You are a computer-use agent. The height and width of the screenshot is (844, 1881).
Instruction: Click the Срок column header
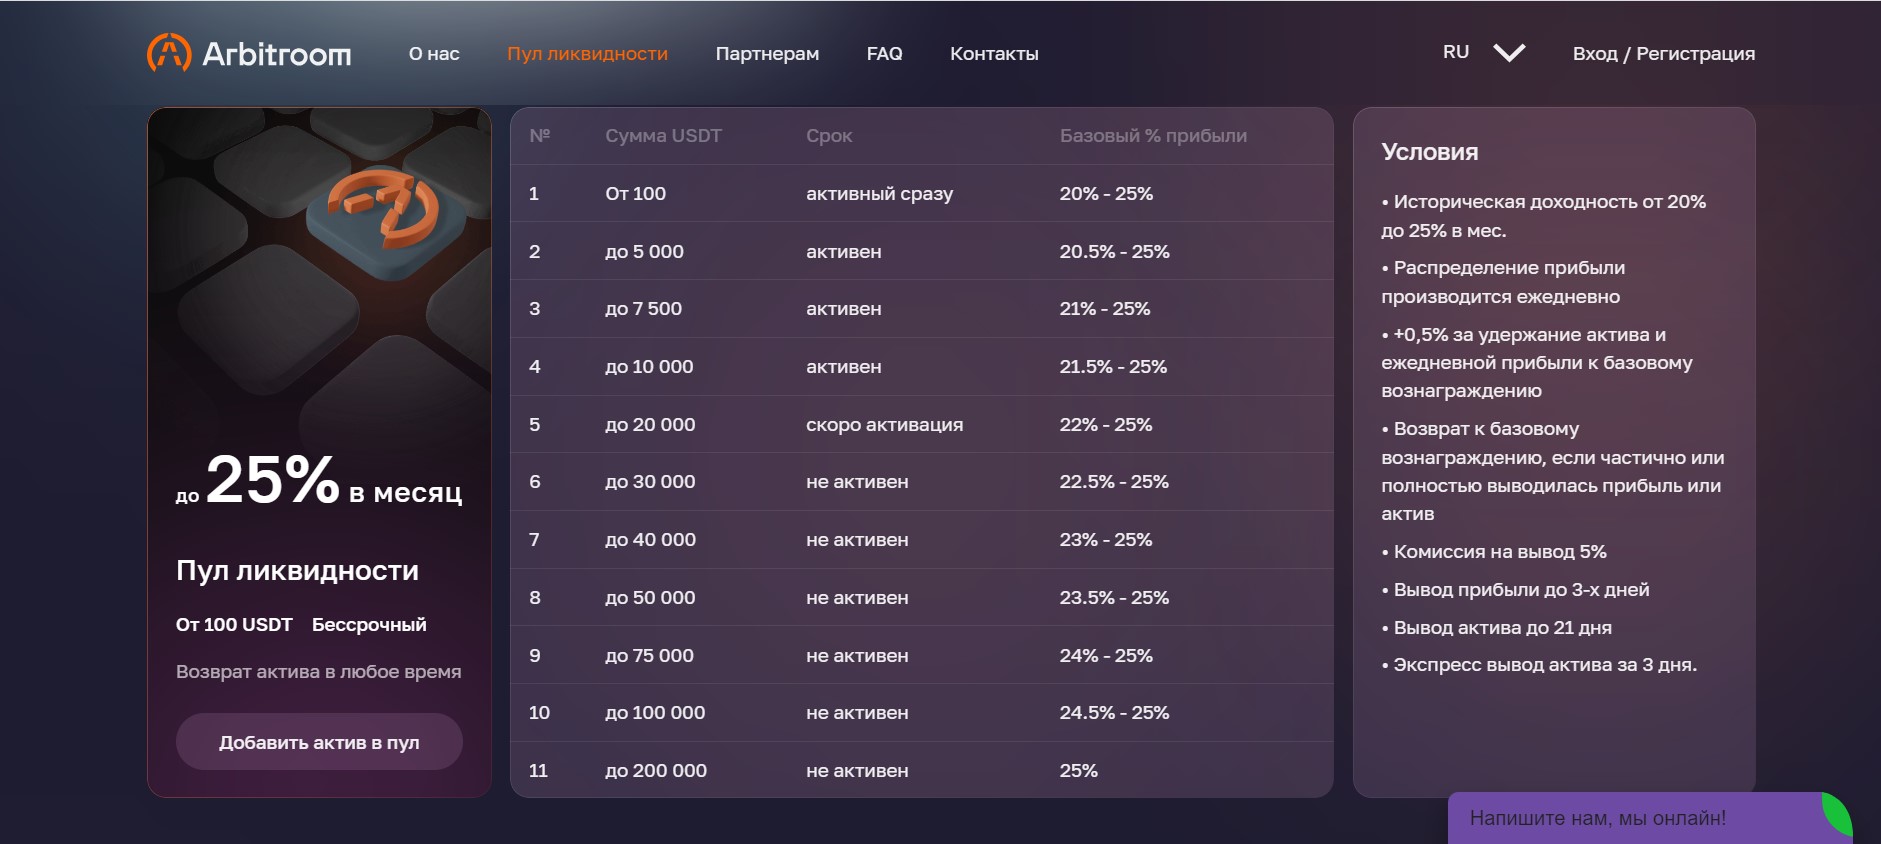point(829,136)
